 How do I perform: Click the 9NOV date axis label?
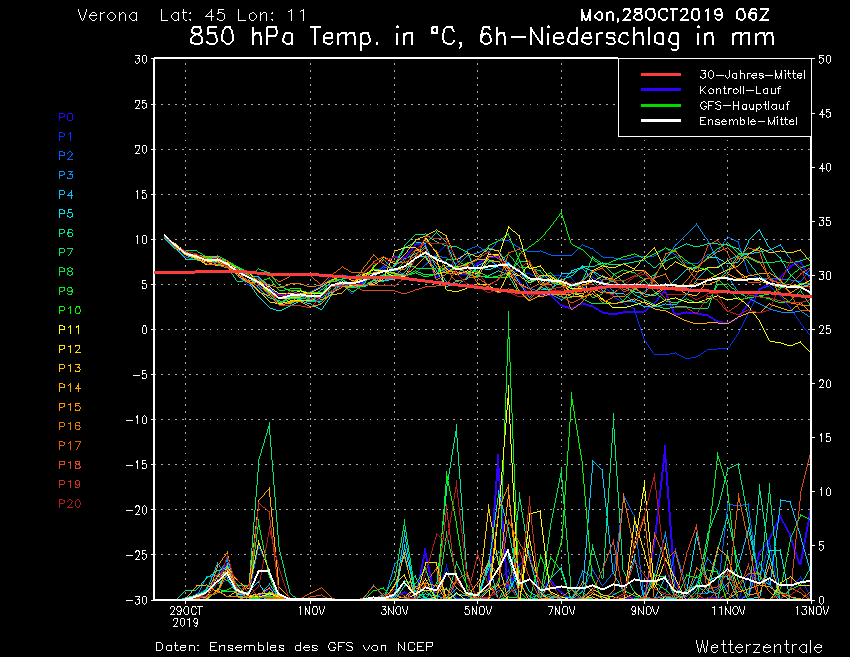point(645,611)
